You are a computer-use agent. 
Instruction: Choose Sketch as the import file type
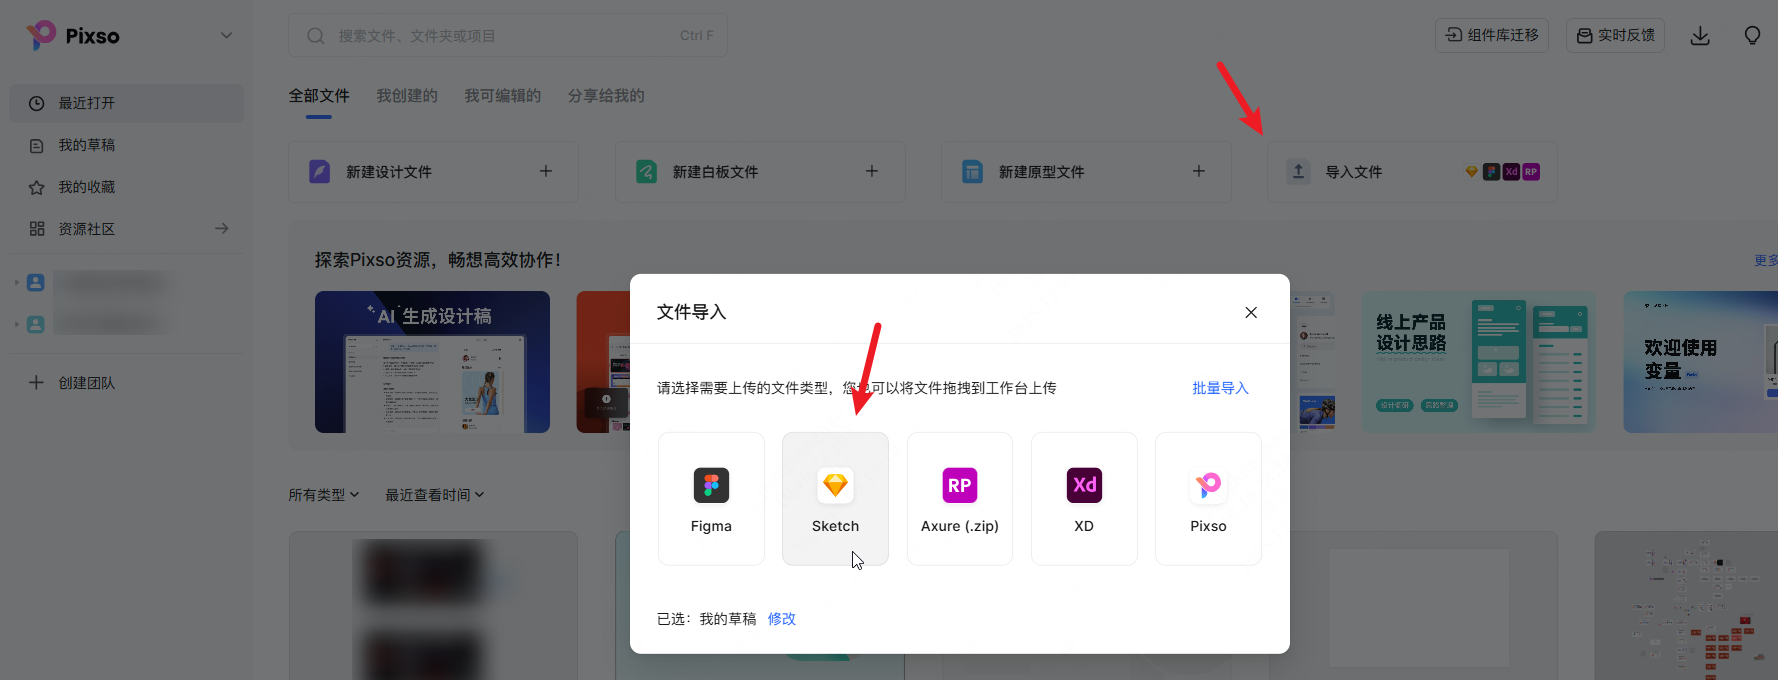pos(835,499)
